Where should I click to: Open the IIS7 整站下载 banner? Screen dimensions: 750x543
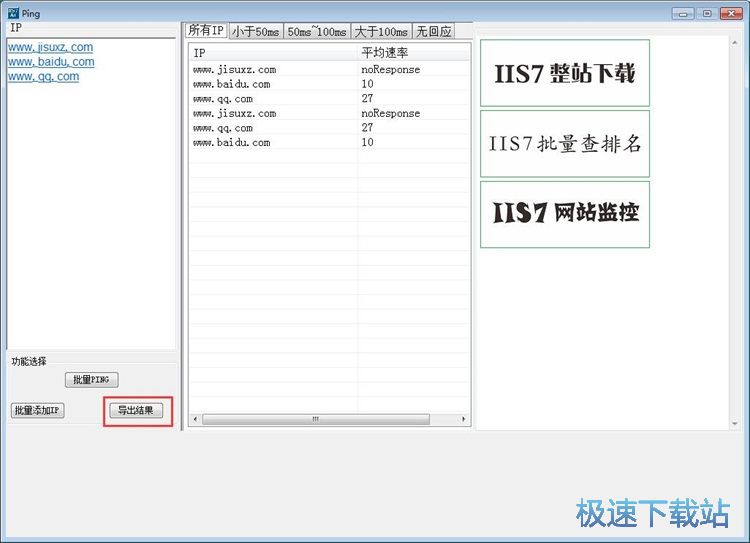tap(565, 73)
